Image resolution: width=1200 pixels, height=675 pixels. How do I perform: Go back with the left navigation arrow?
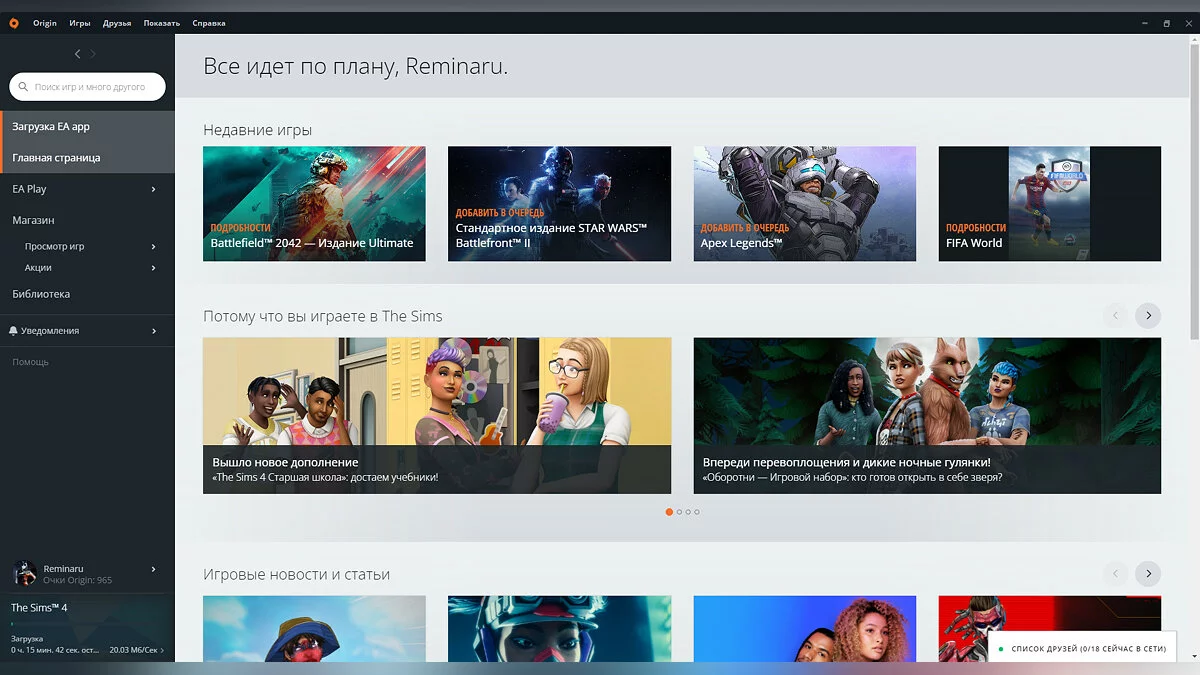(78, 54)
